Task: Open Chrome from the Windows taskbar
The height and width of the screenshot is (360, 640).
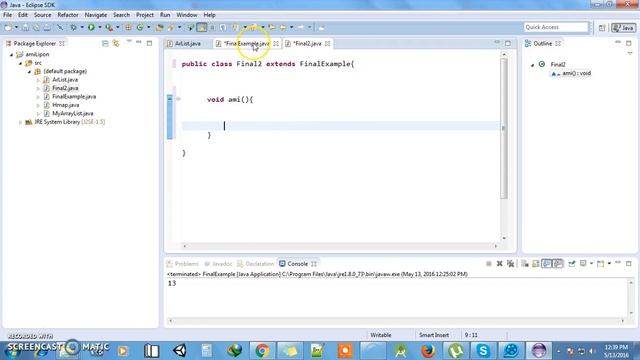Action: click(262, 351)
